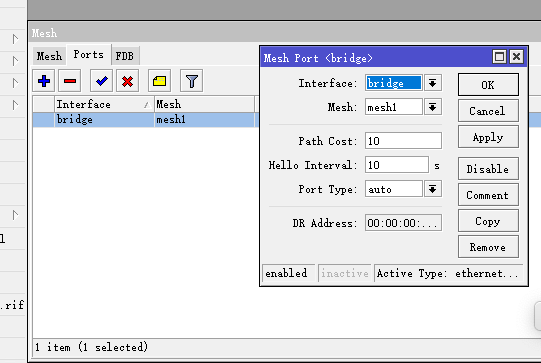
Task: Click the Active Type ethernet status
Action: pyautogui.click(x=449, y=273)
